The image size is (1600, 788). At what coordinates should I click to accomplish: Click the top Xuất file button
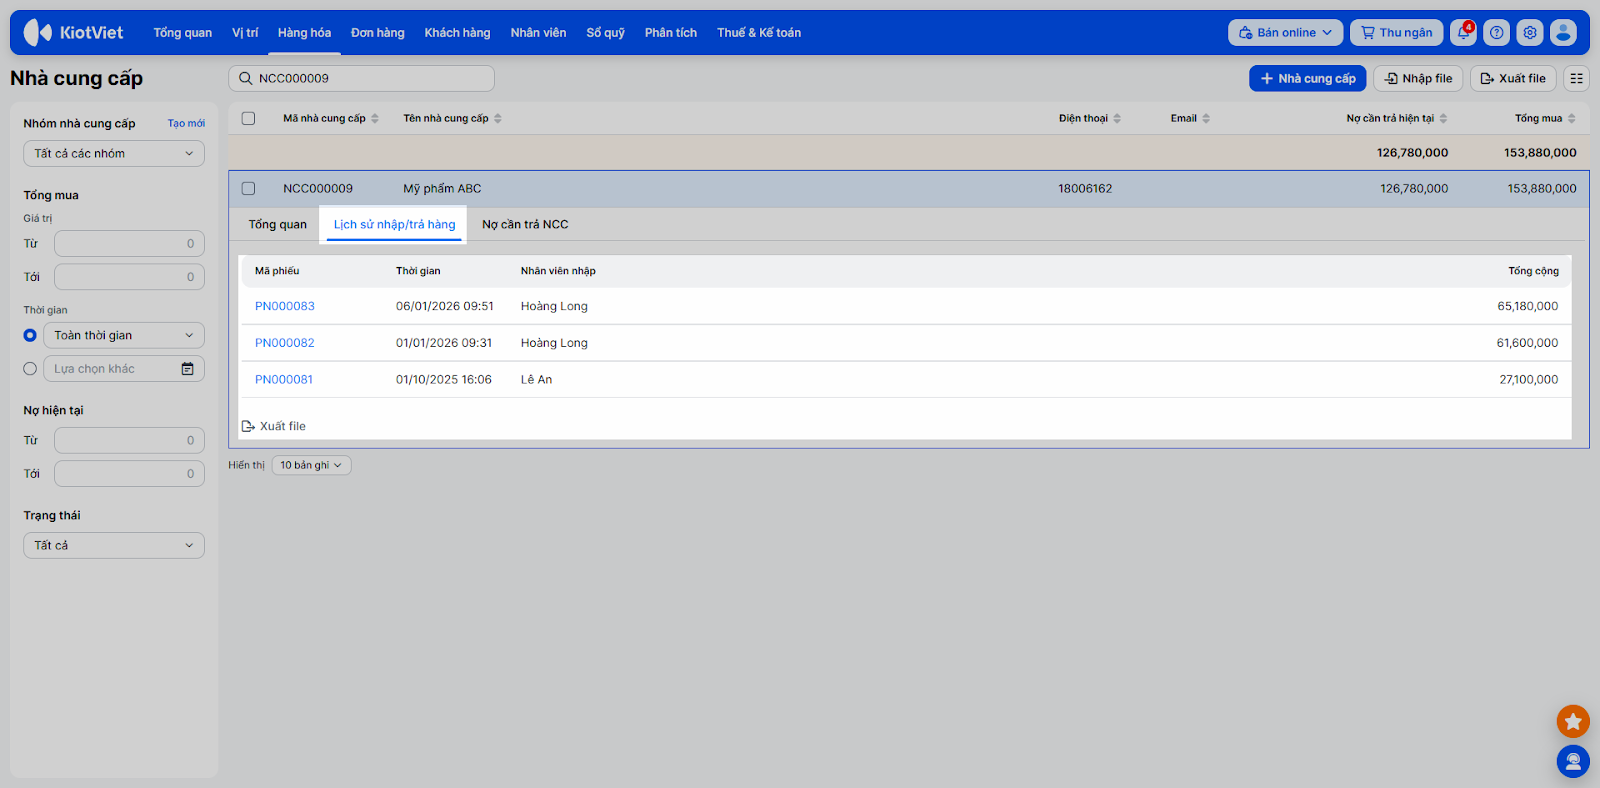1513,78
